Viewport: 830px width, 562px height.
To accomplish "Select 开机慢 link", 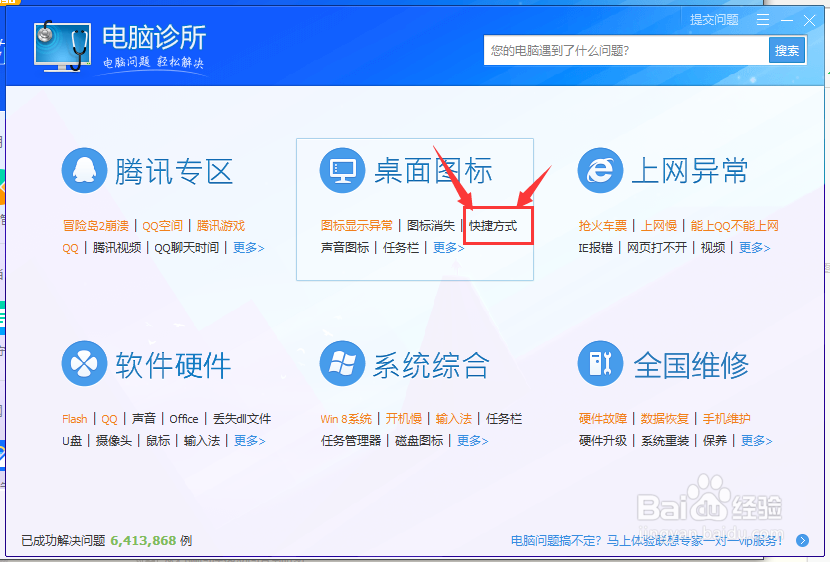I will pyautogui.click(x=404, y=419).
